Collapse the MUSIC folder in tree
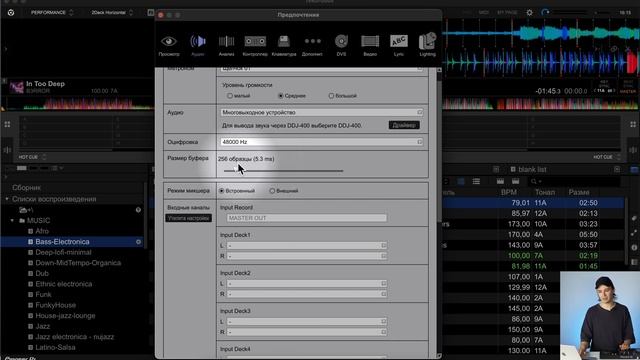This screenshot has width=640, height=360. click(12, 220)
